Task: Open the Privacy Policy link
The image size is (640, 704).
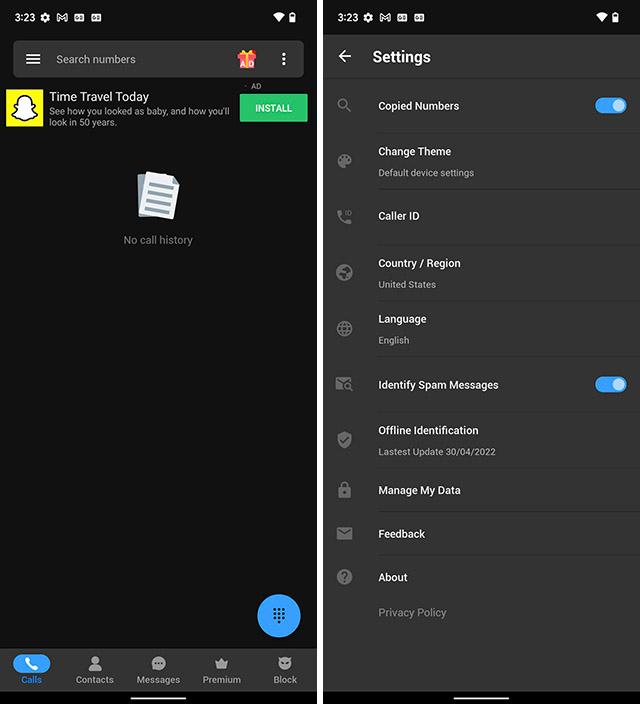Action: coord(412,612)
